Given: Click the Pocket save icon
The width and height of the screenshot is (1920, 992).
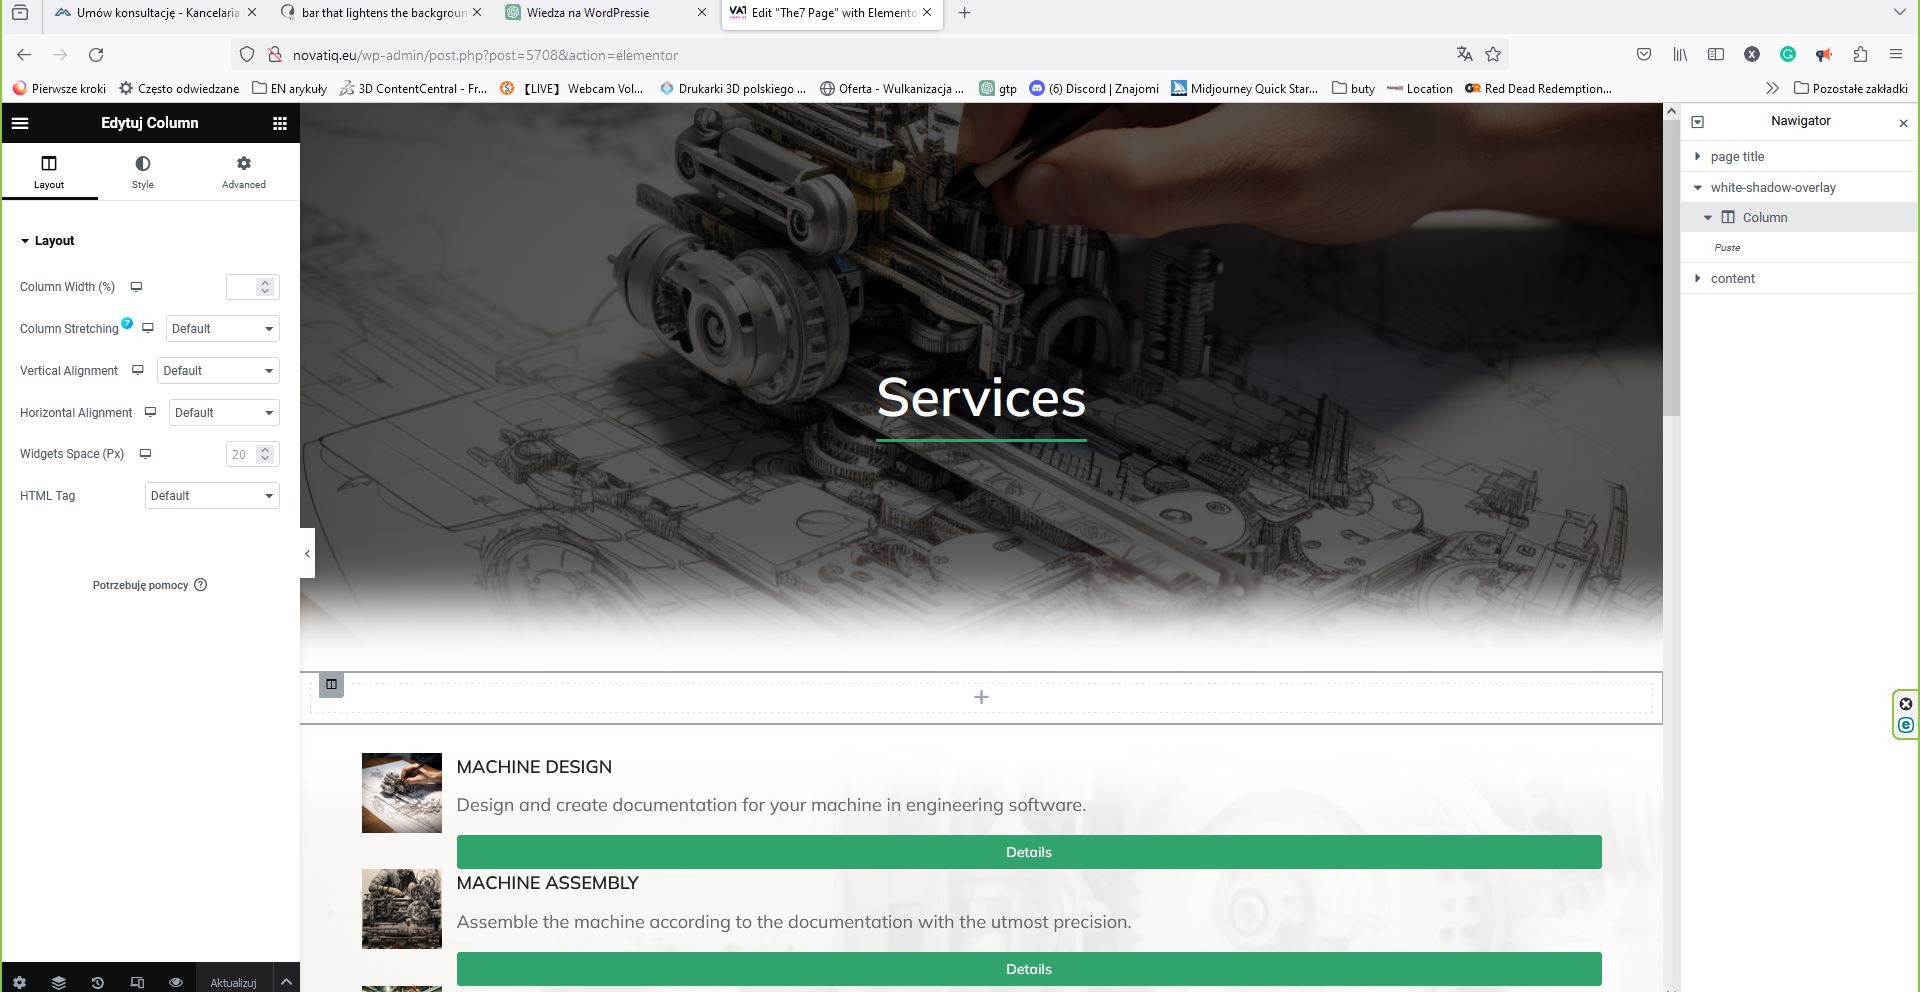Looking at the screenshot, I should click(1644, 54).
